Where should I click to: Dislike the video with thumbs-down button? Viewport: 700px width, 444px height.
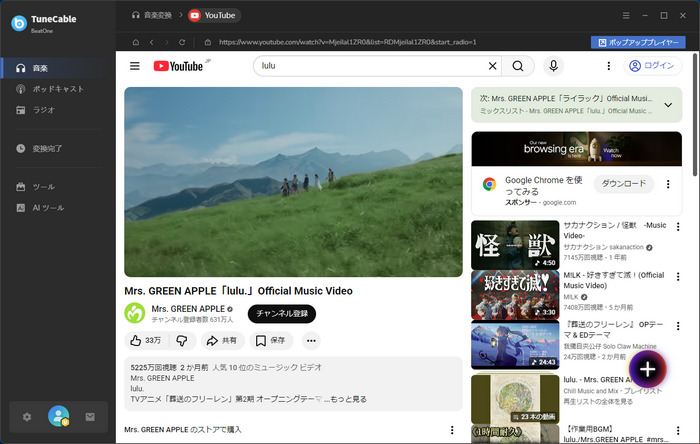pos(182,340)
